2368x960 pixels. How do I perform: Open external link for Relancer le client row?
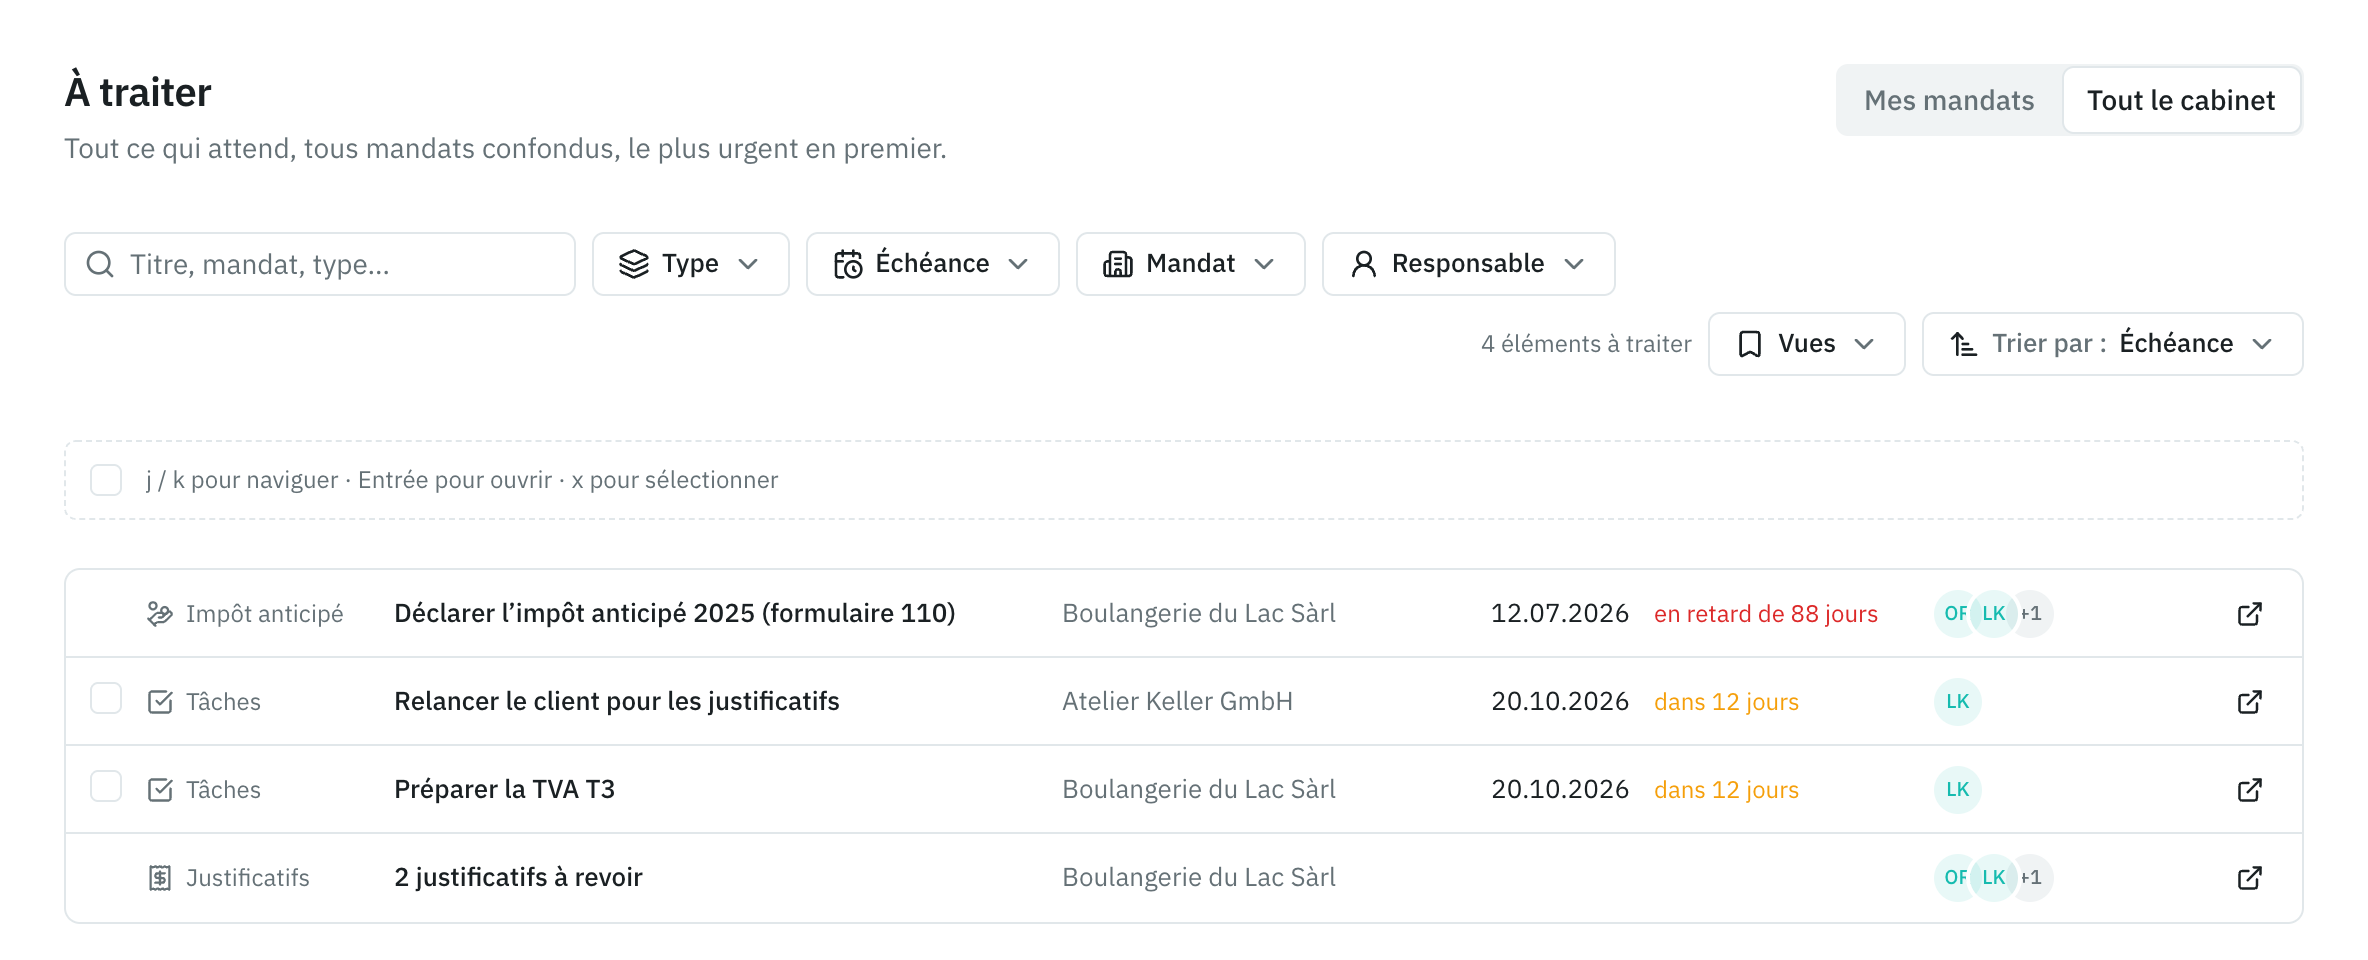click(2249, 702)
